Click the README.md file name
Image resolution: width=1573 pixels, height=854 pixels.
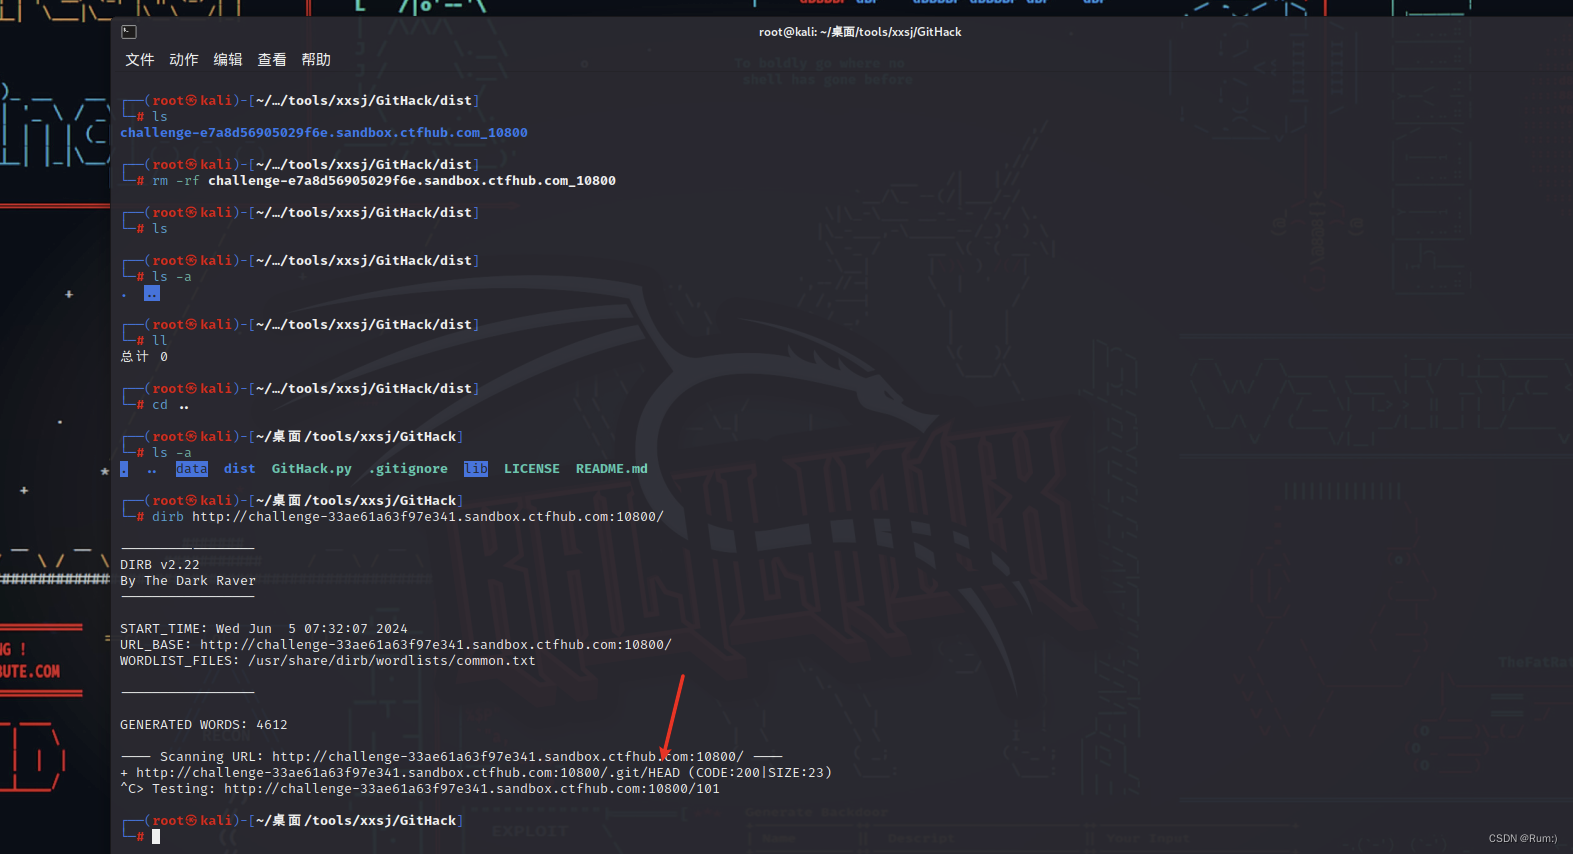[612, 469]
